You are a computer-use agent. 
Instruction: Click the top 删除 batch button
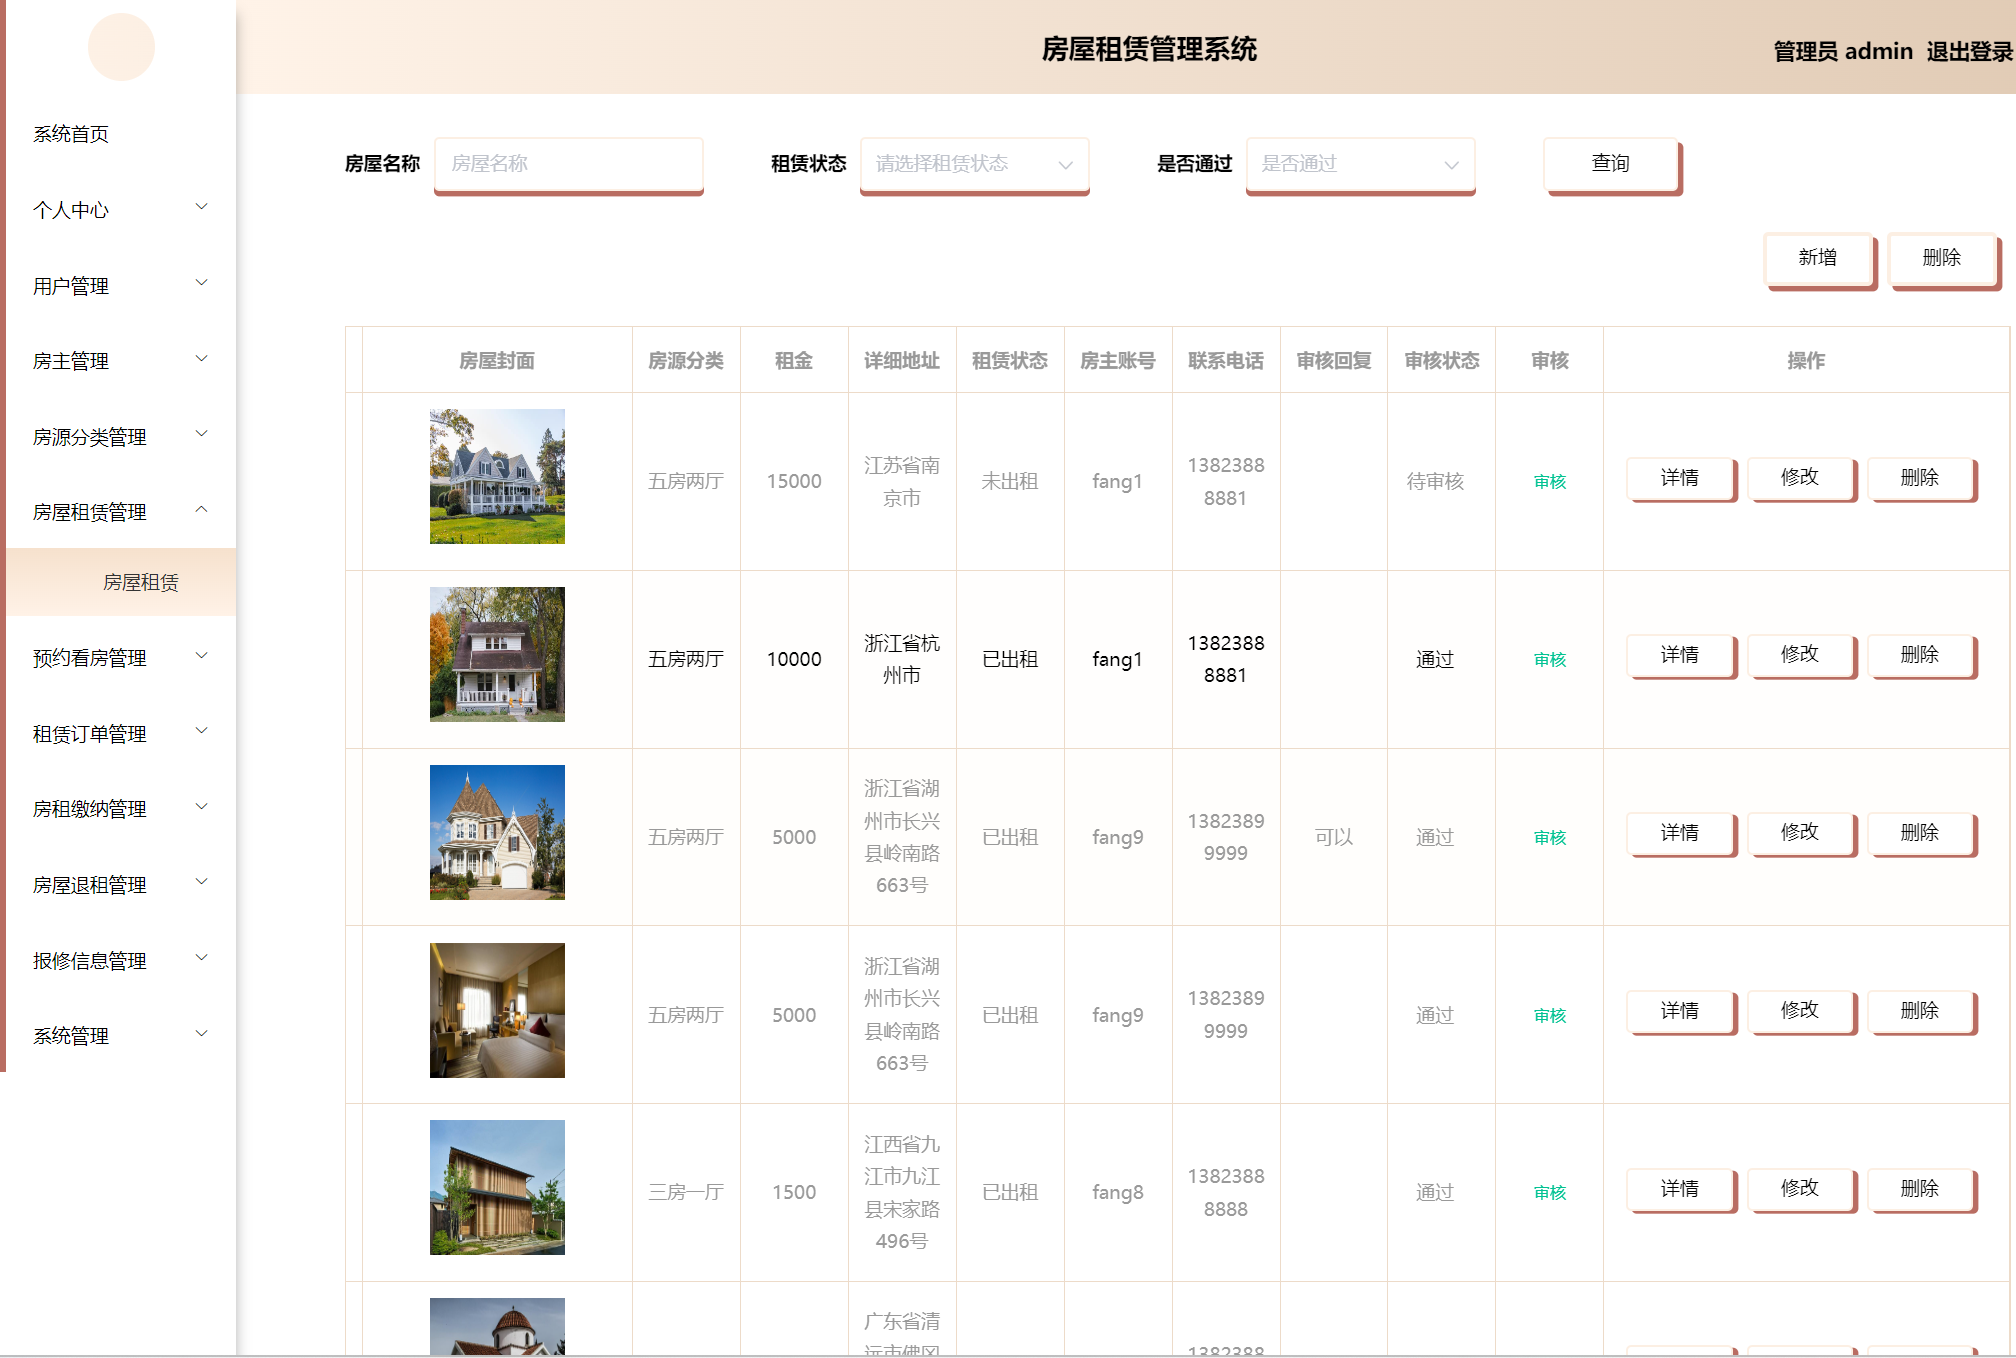coord(1941,258)
